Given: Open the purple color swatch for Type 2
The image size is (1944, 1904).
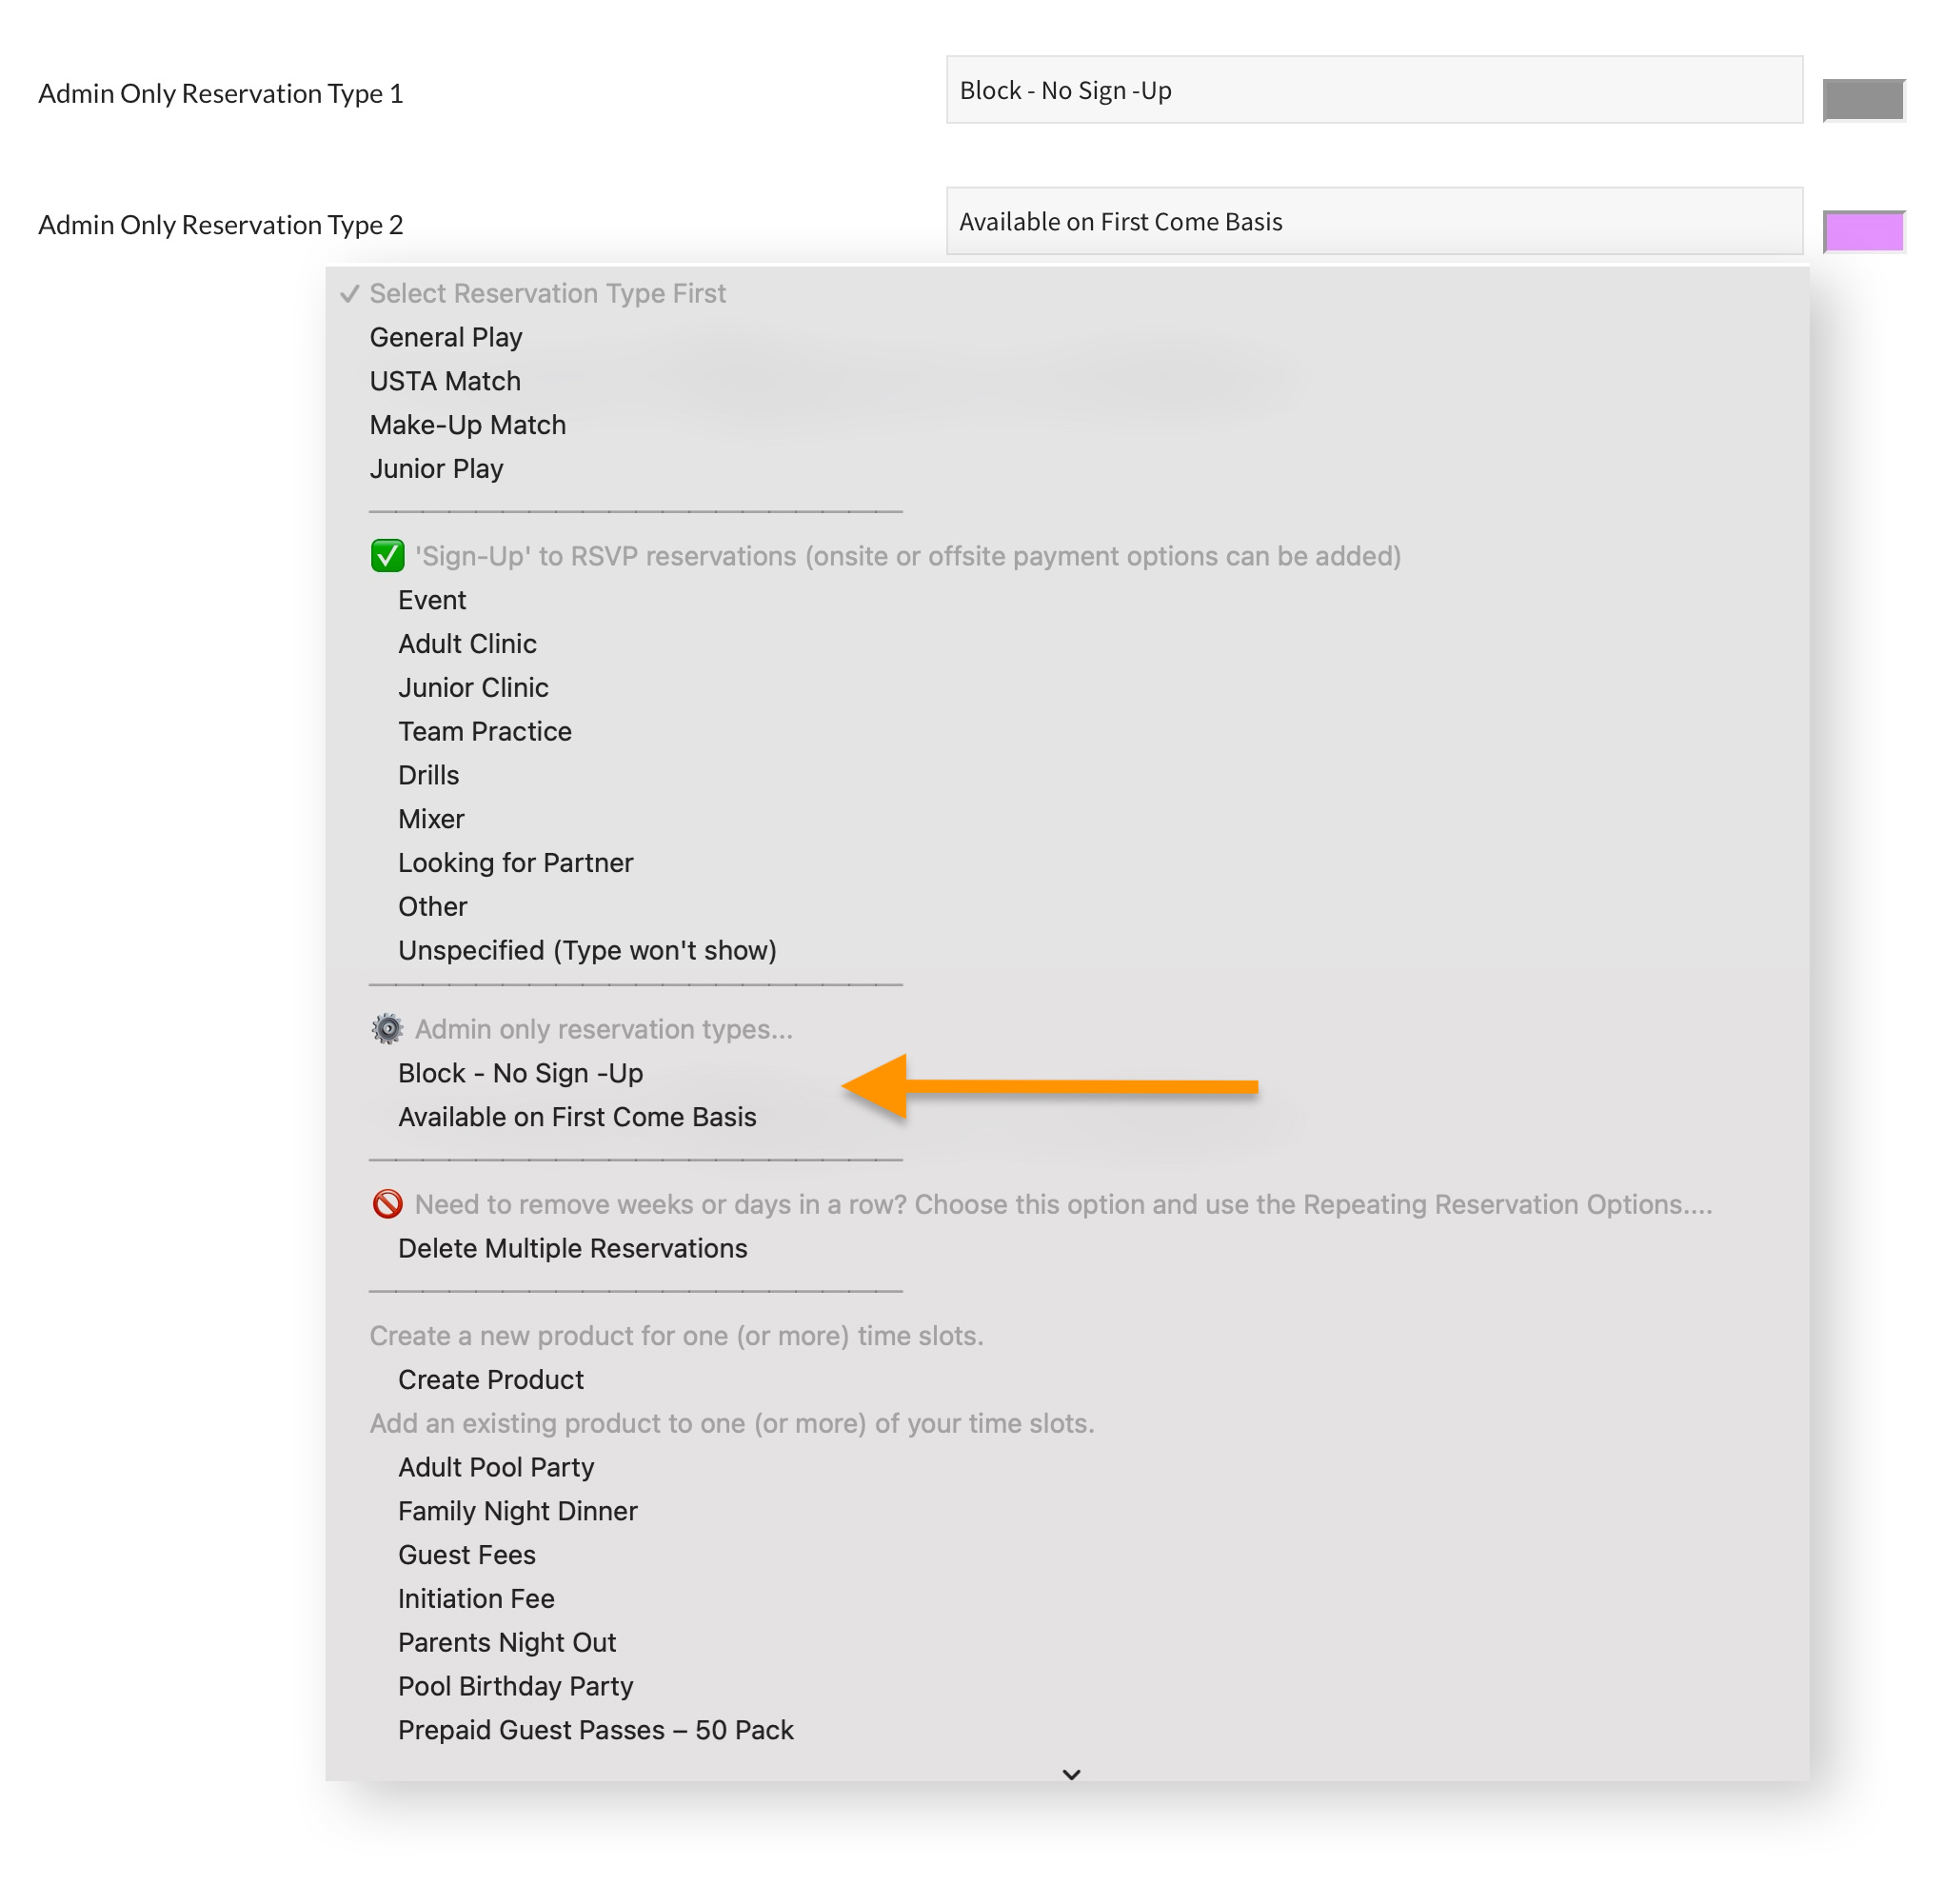Looking at the screenshot, I should [1863, 231].
